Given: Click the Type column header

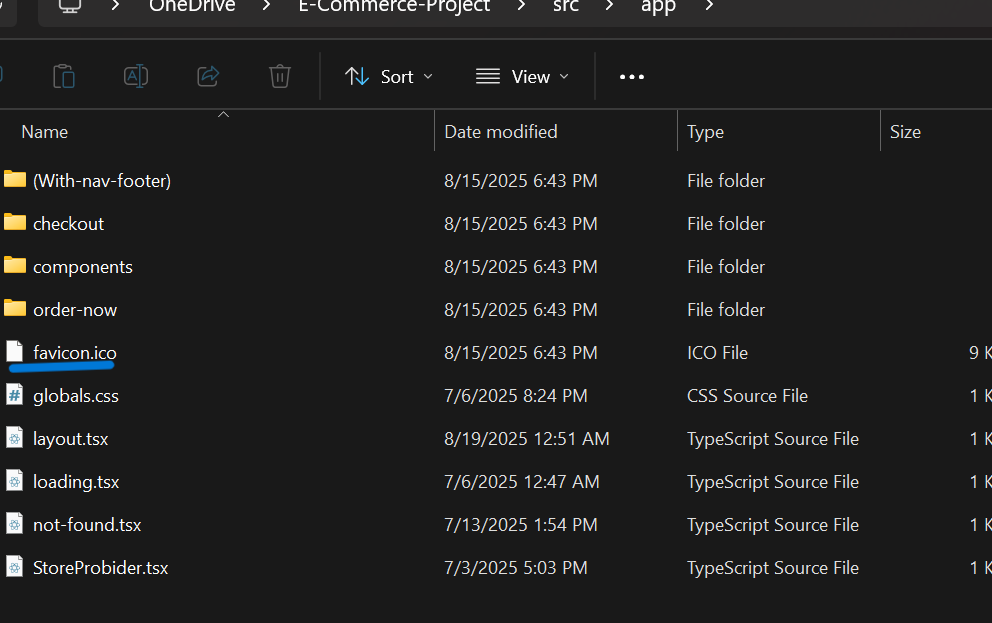Looking at the screenshot, I should (705, 132).
